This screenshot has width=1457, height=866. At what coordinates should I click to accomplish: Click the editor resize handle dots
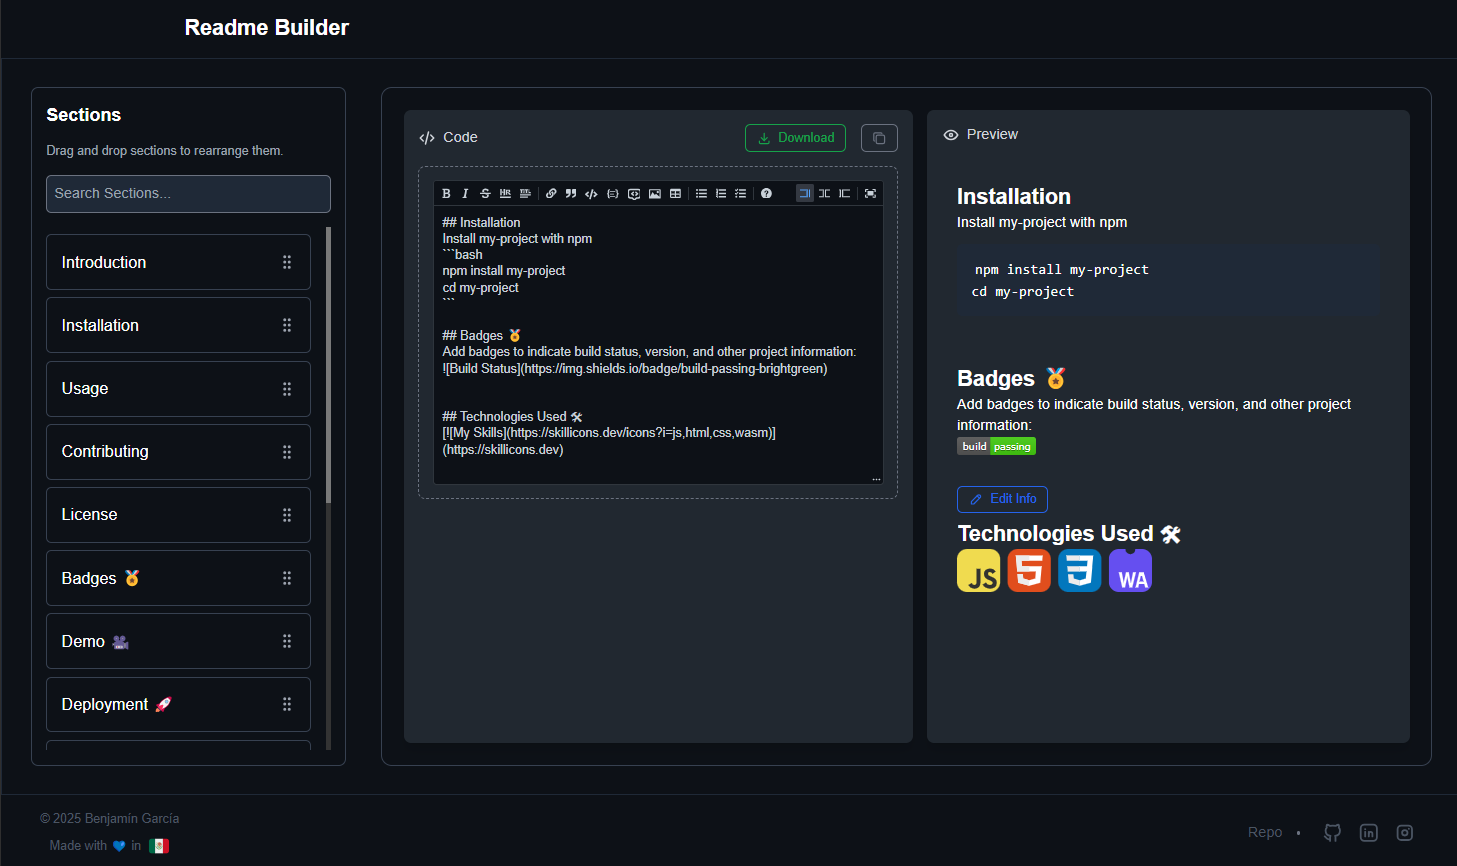pyautogui.click(x=876, y=479)
